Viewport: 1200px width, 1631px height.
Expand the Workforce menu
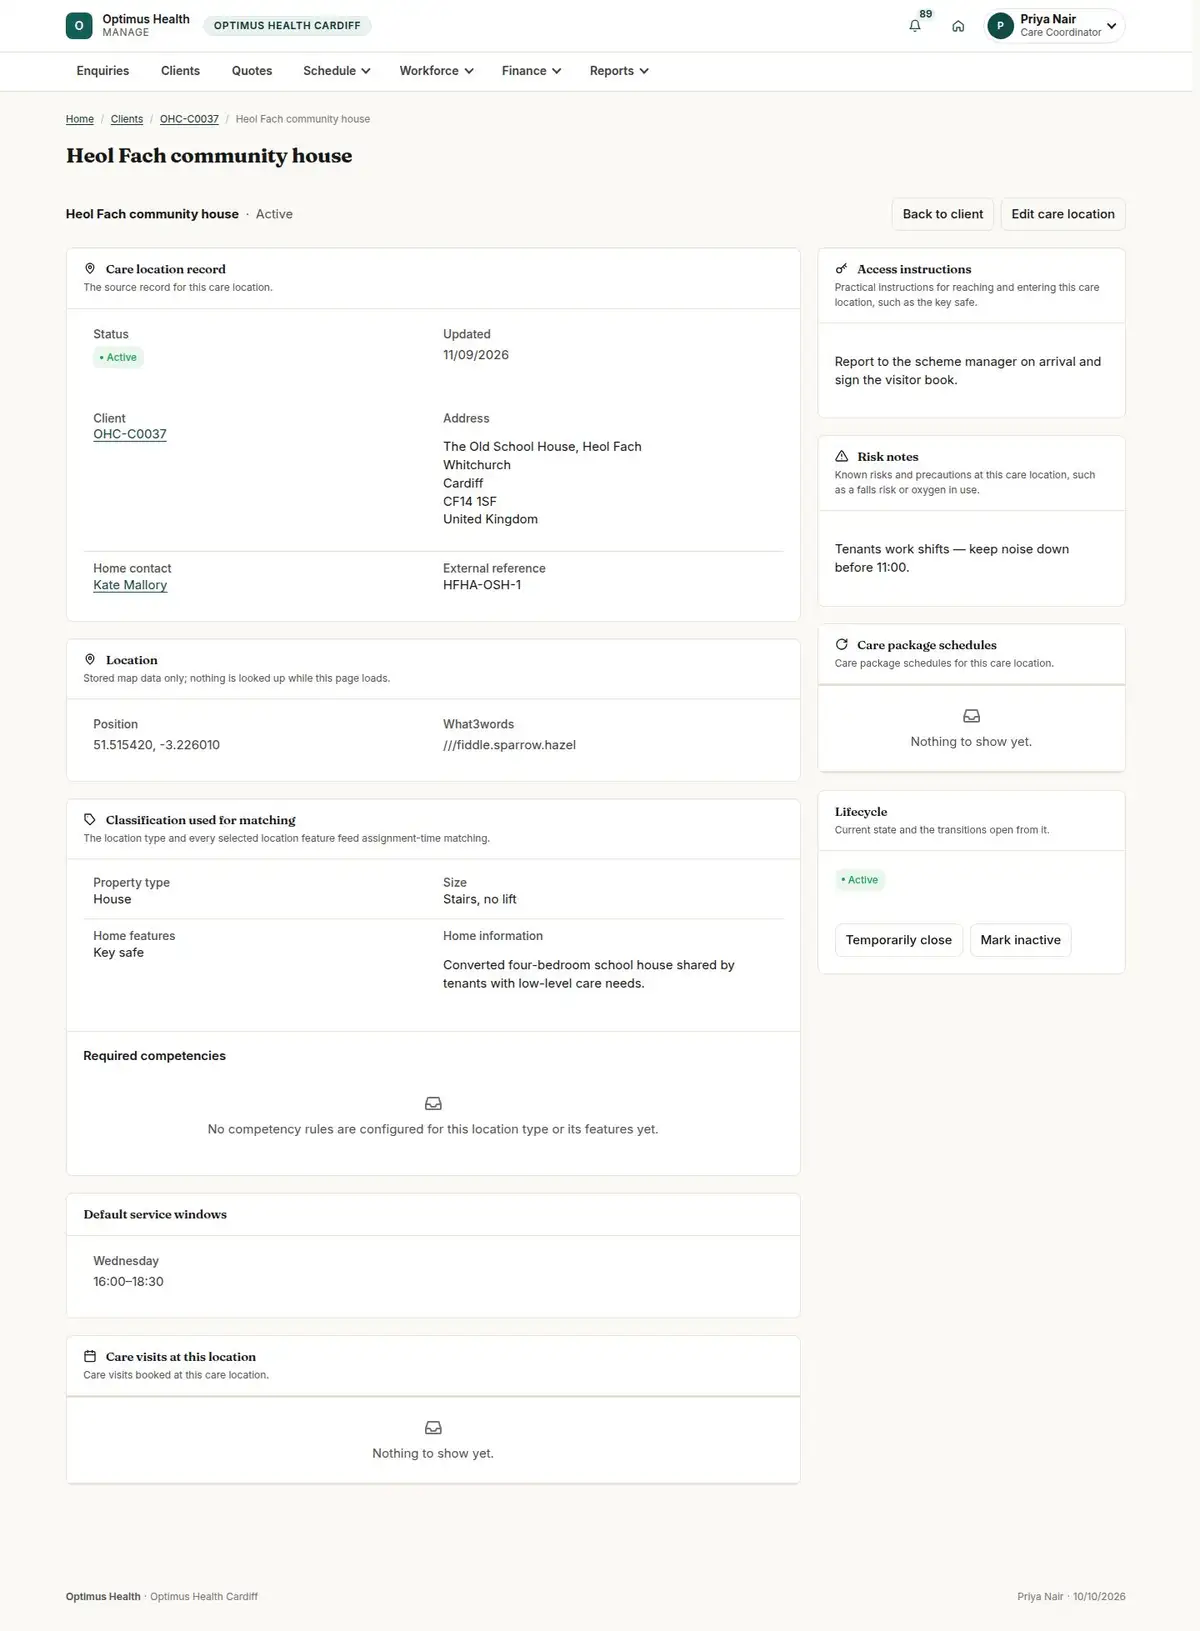click(436, 71)
